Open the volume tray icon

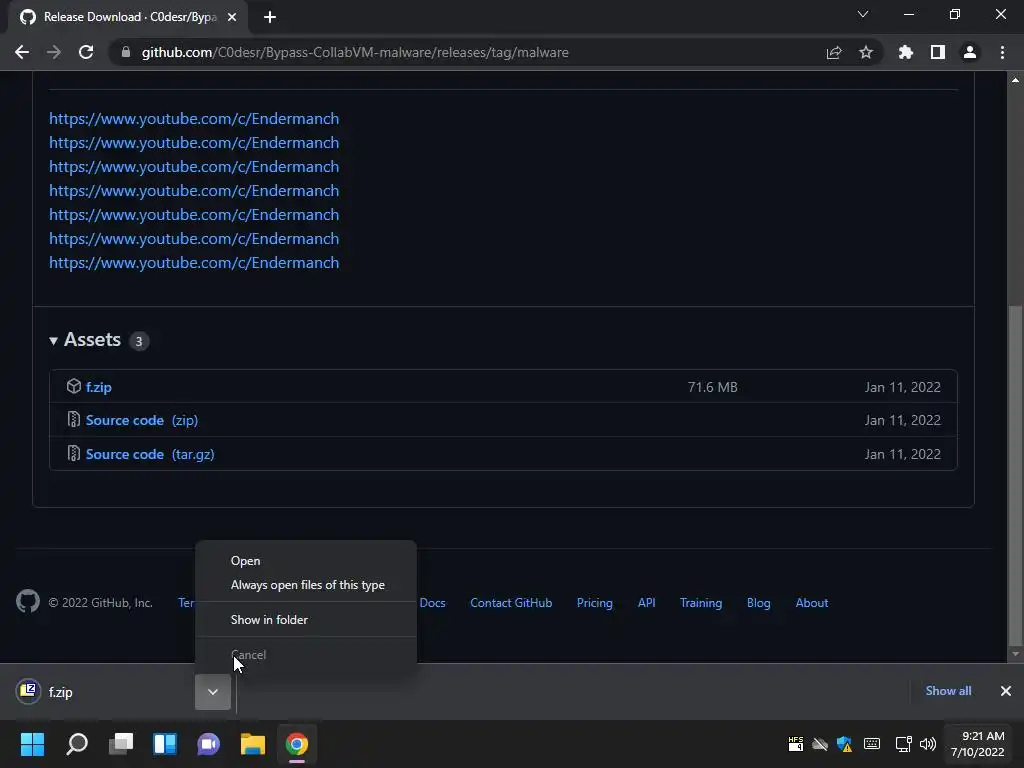927,744
